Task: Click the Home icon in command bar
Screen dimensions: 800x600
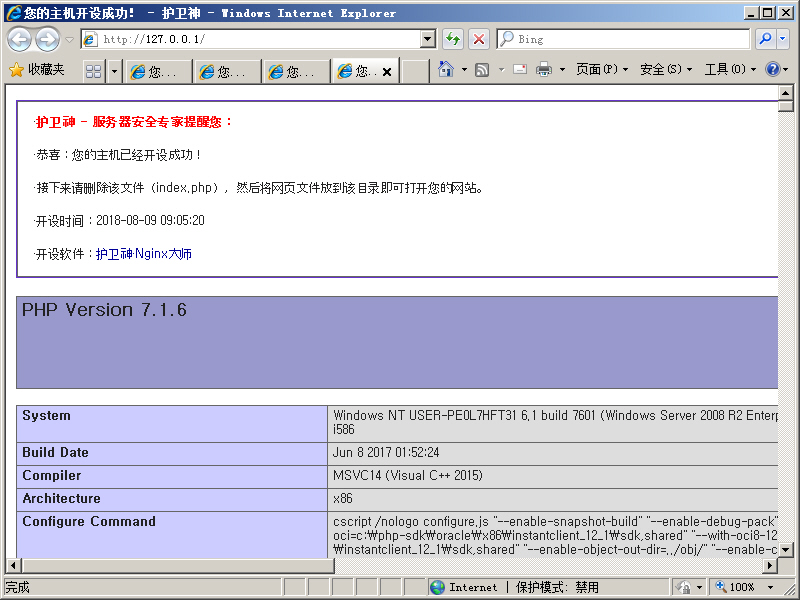Action: pos(446,70)
